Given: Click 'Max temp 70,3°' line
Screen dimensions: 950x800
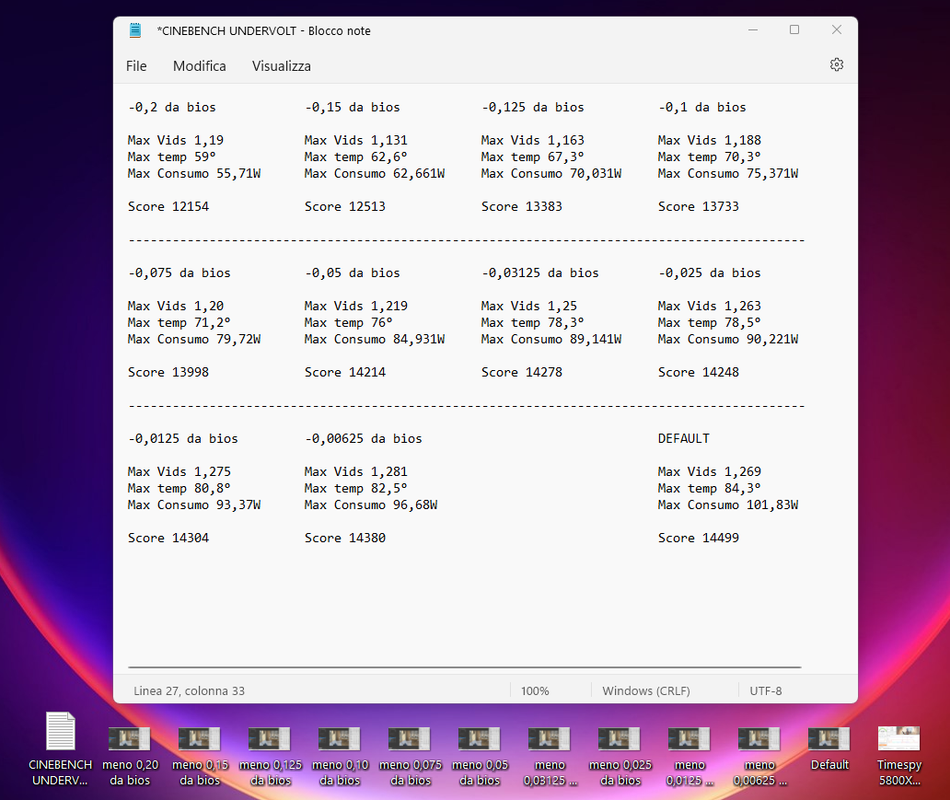Looking at the screenshot, I should (x=709, y=157).
